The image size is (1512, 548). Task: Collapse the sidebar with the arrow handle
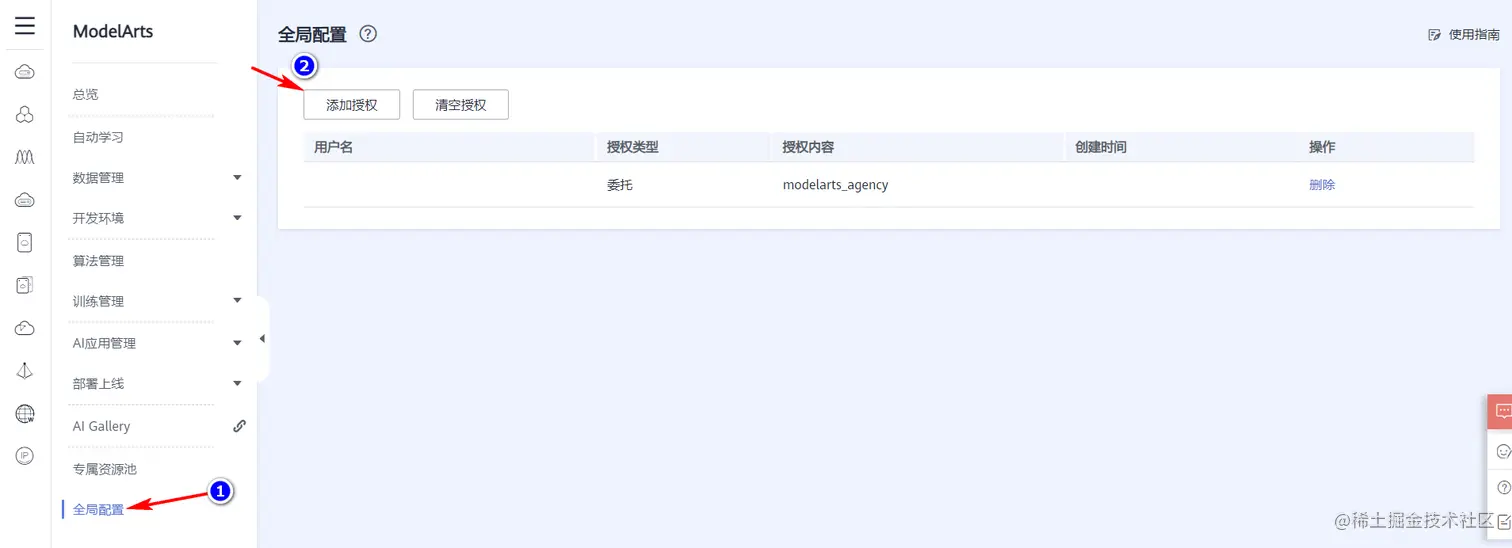coord(263,339)
